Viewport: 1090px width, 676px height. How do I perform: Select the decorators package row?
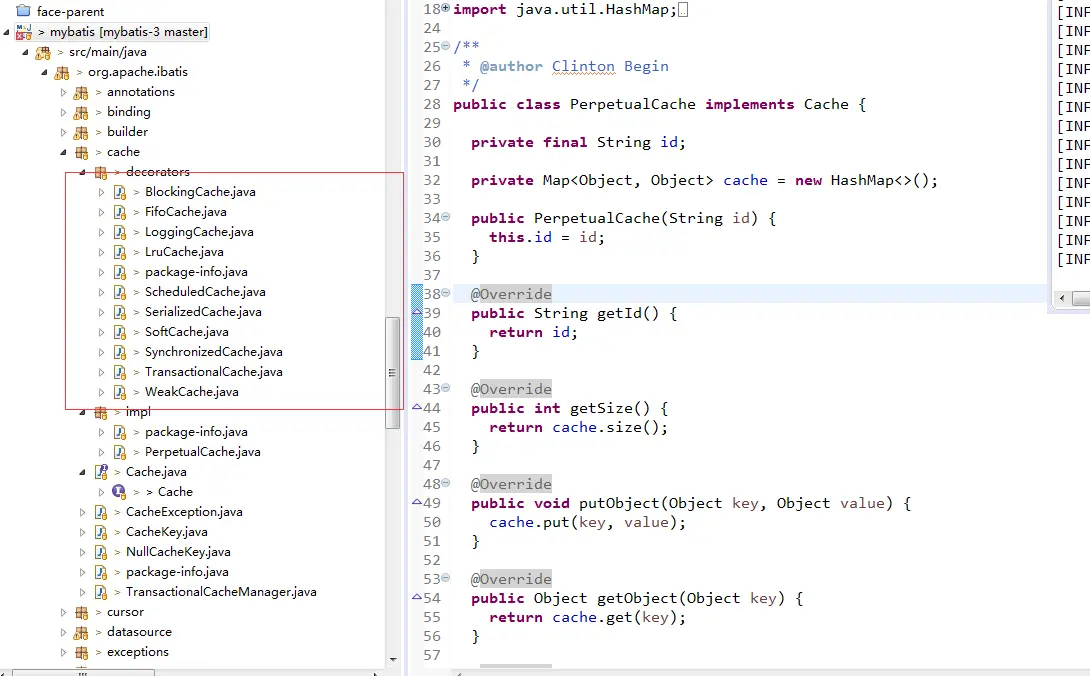(x=158, y=172)
